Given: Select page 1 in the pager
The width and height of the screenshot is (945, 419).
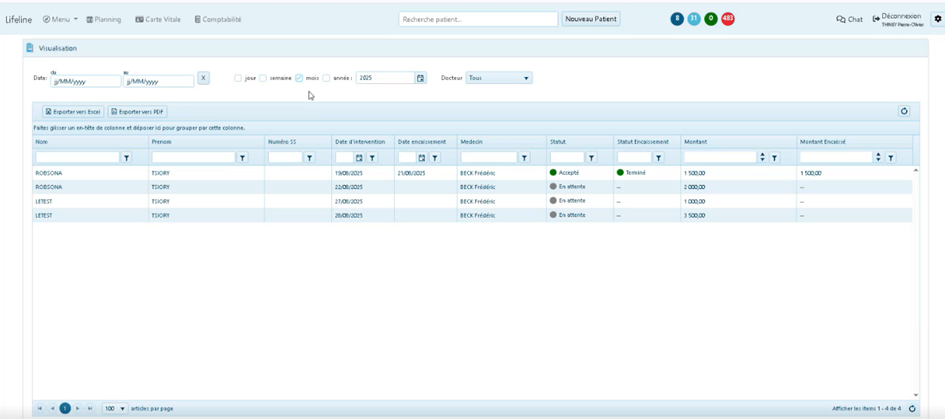Looking at the screenshot, I should pyautogui.click(x=64, y=408).
